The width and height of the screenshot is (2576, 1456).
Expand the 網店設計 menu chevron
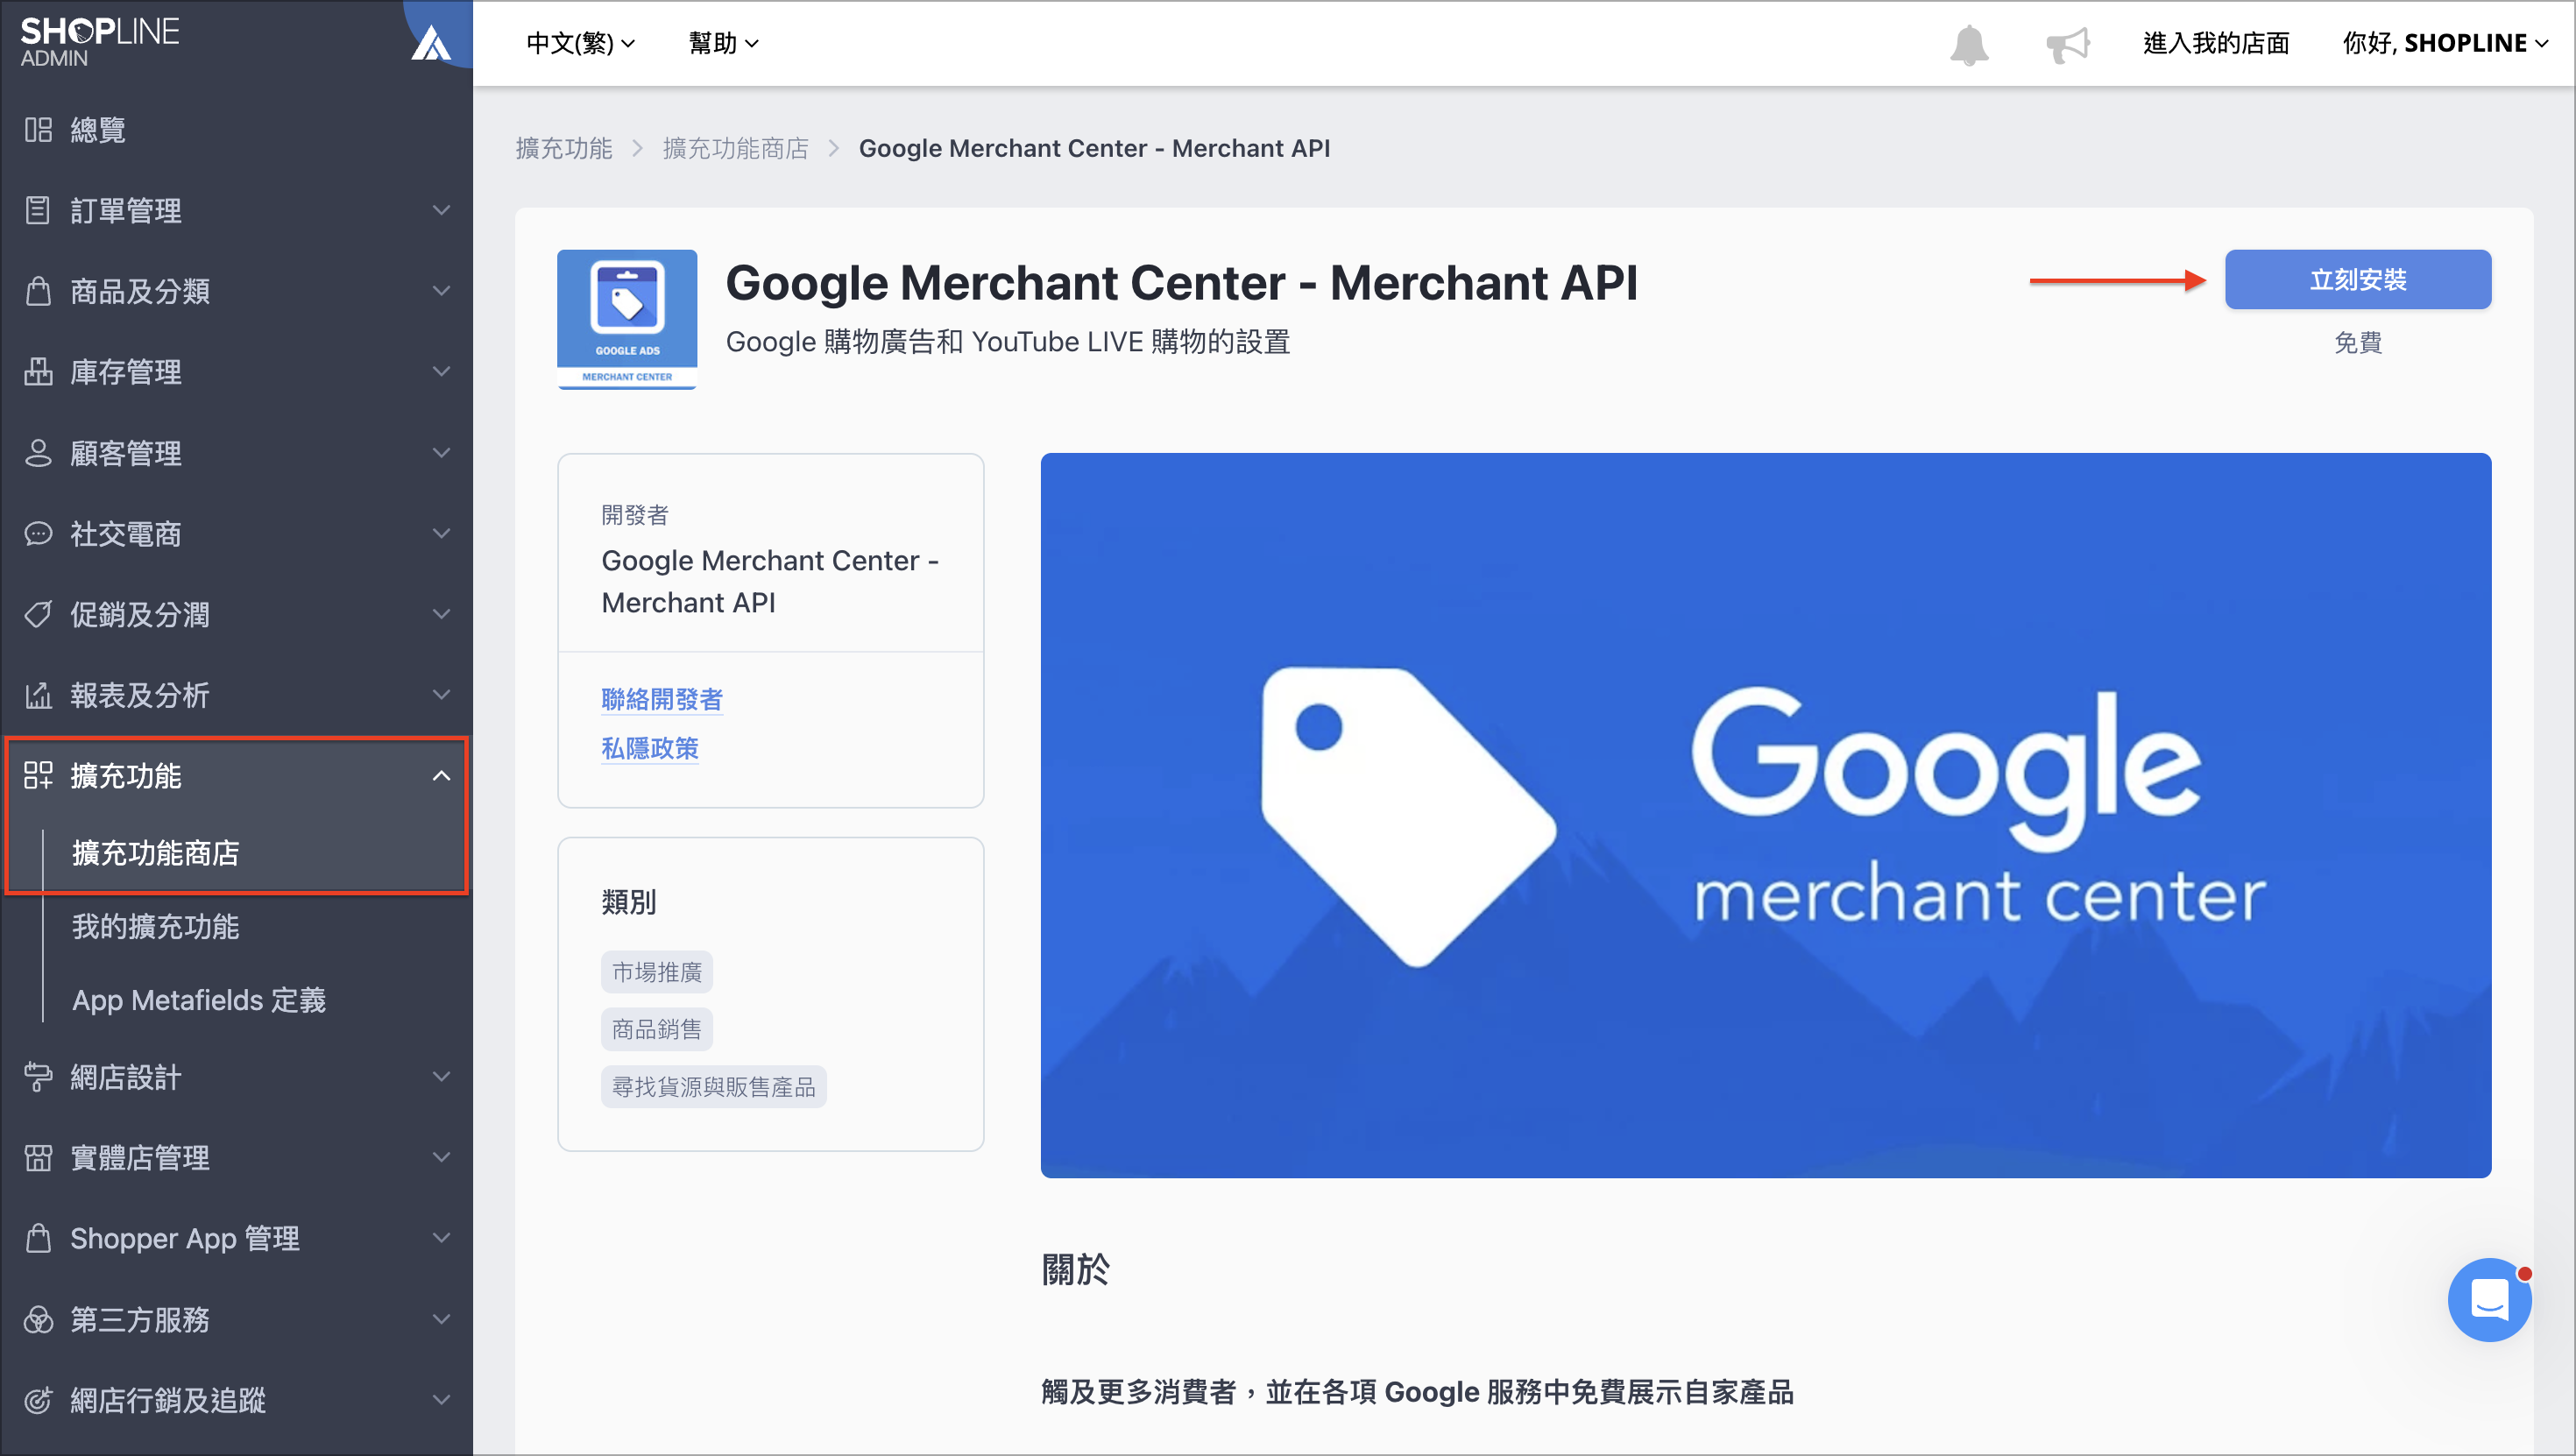coord(441,1077)
